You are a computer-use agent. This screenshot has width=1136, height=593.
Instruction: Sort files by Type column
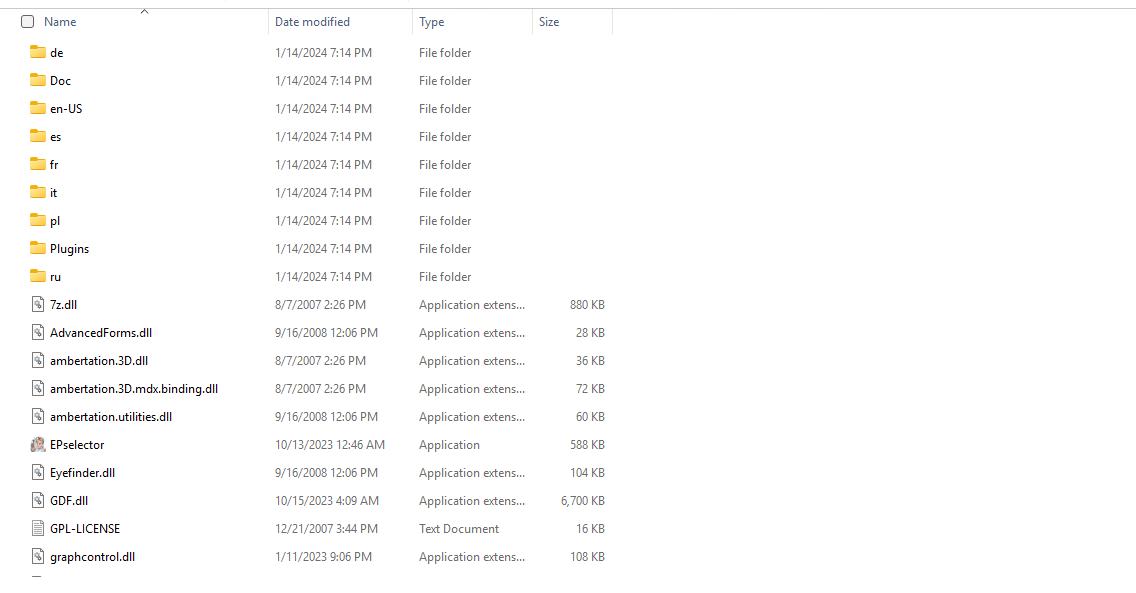(430, 21)
